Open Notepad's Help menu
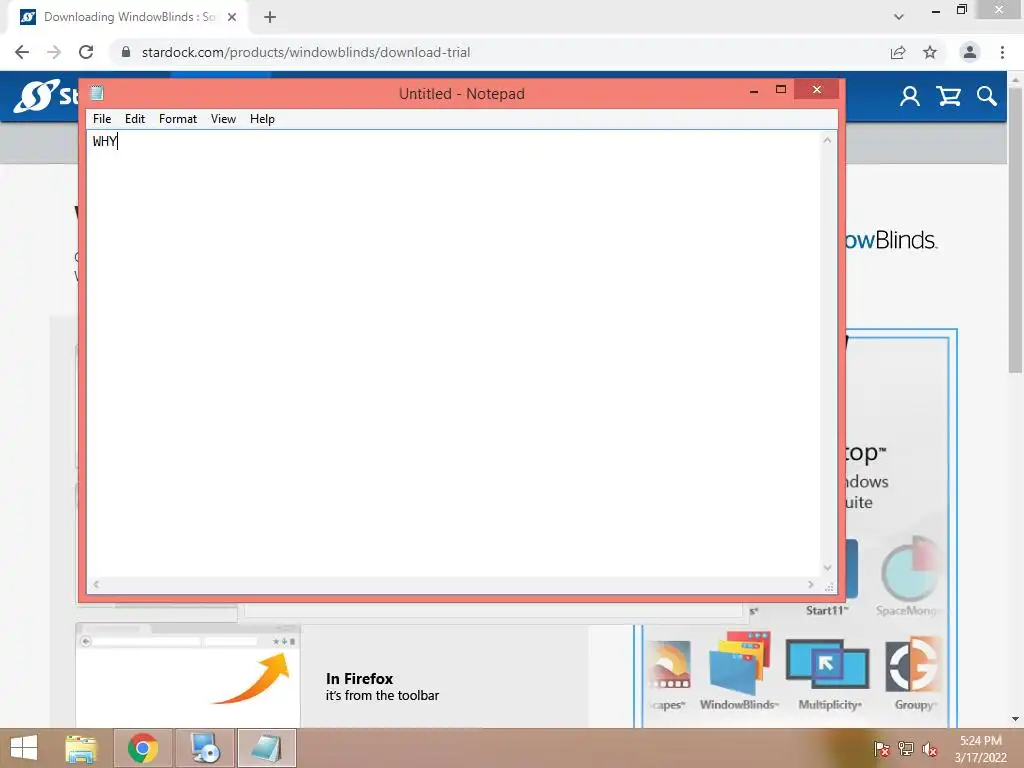1024x768 pixels. [x=262, y=119]
